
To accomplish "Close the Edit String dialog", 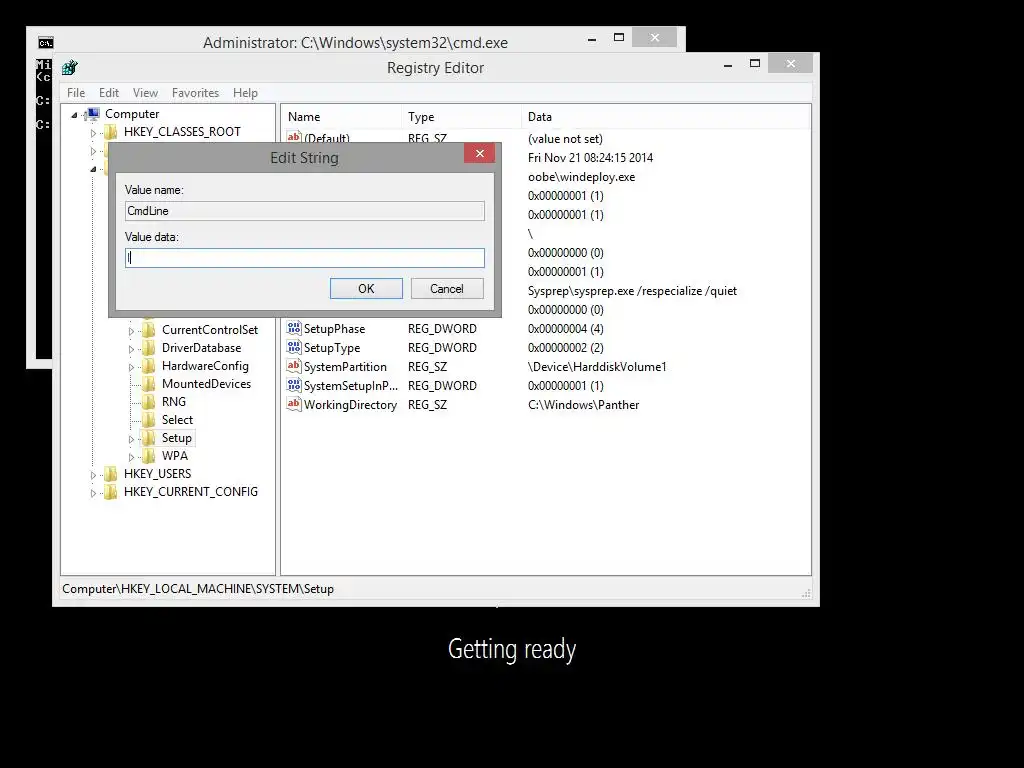I will 479,153.
